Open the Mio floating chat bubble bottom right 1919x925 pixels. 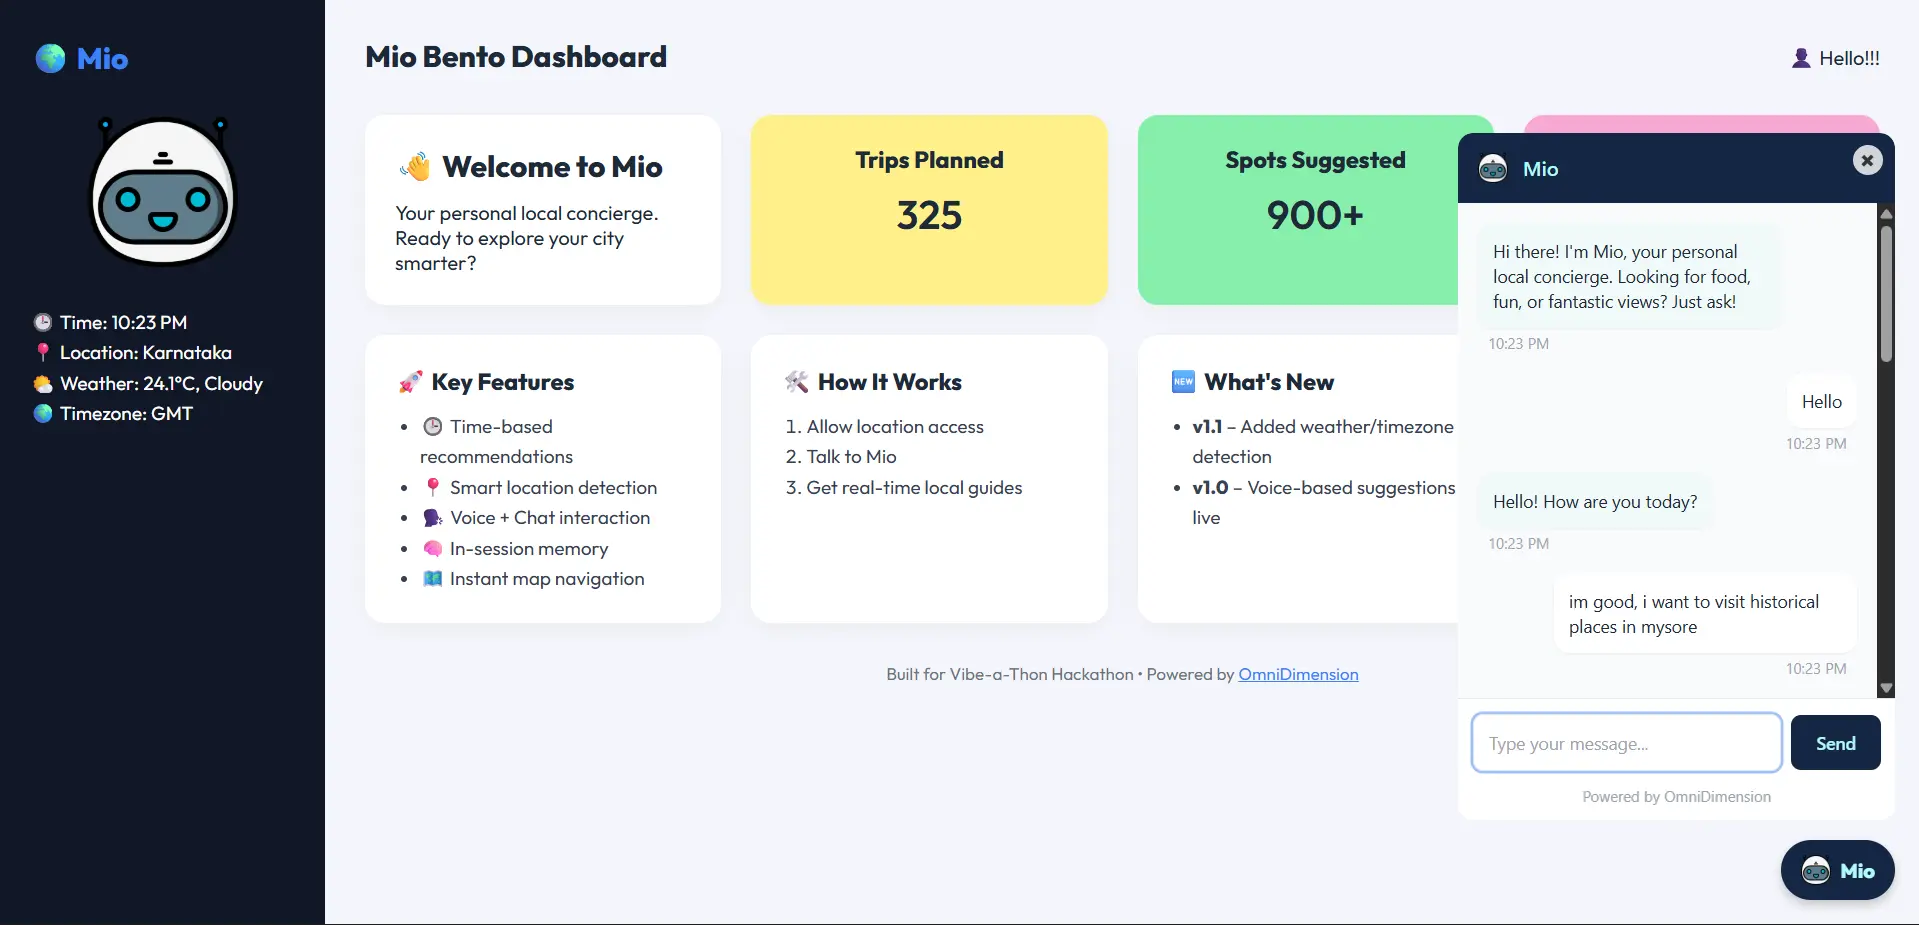click(1837, 869)
